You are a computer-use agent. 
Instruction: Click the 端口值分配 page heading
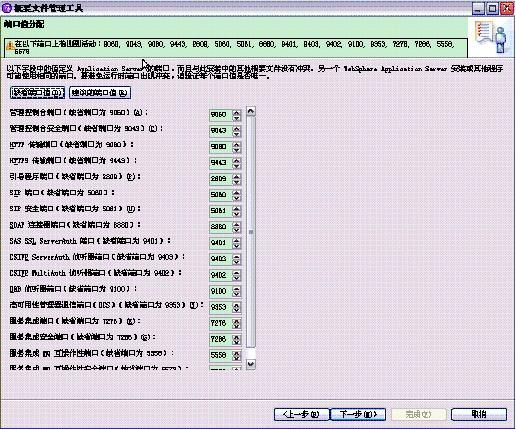point(24,24)
